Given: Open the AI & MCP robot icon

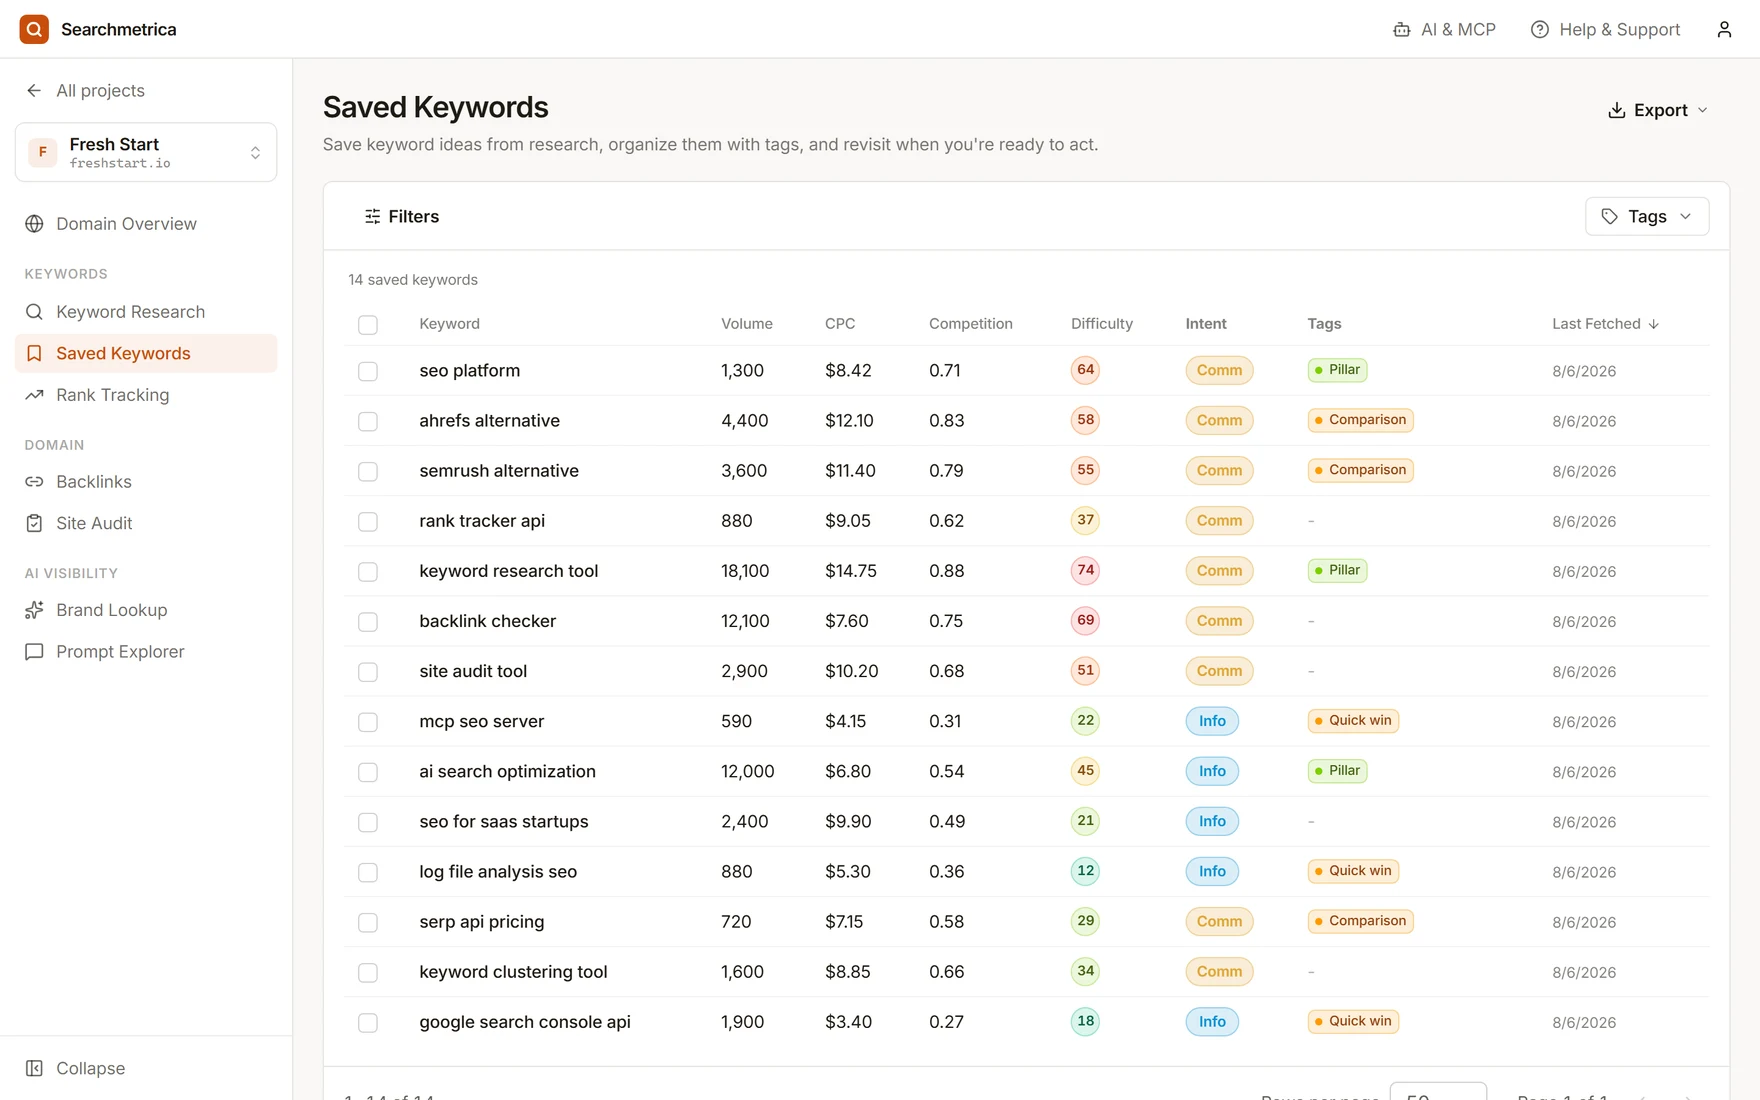Looking at the screenshot, I should click(x=1401, y=30).
